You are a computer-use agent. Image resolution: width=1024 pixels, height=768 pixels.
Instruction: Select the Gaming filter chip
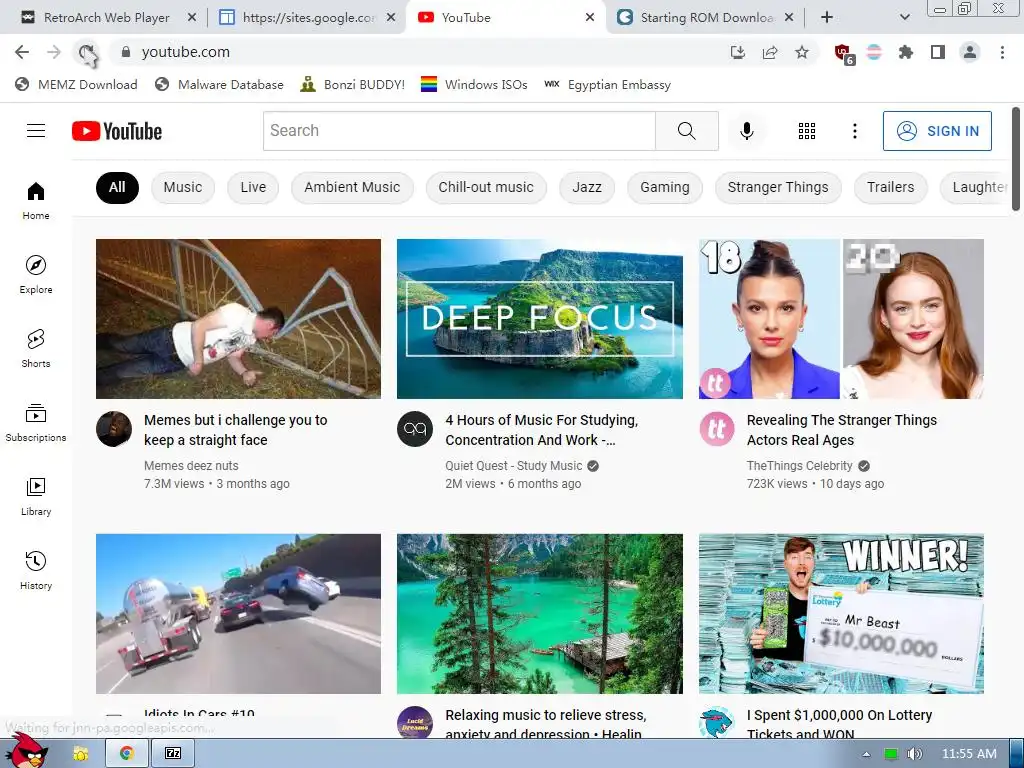pos(664,187)
